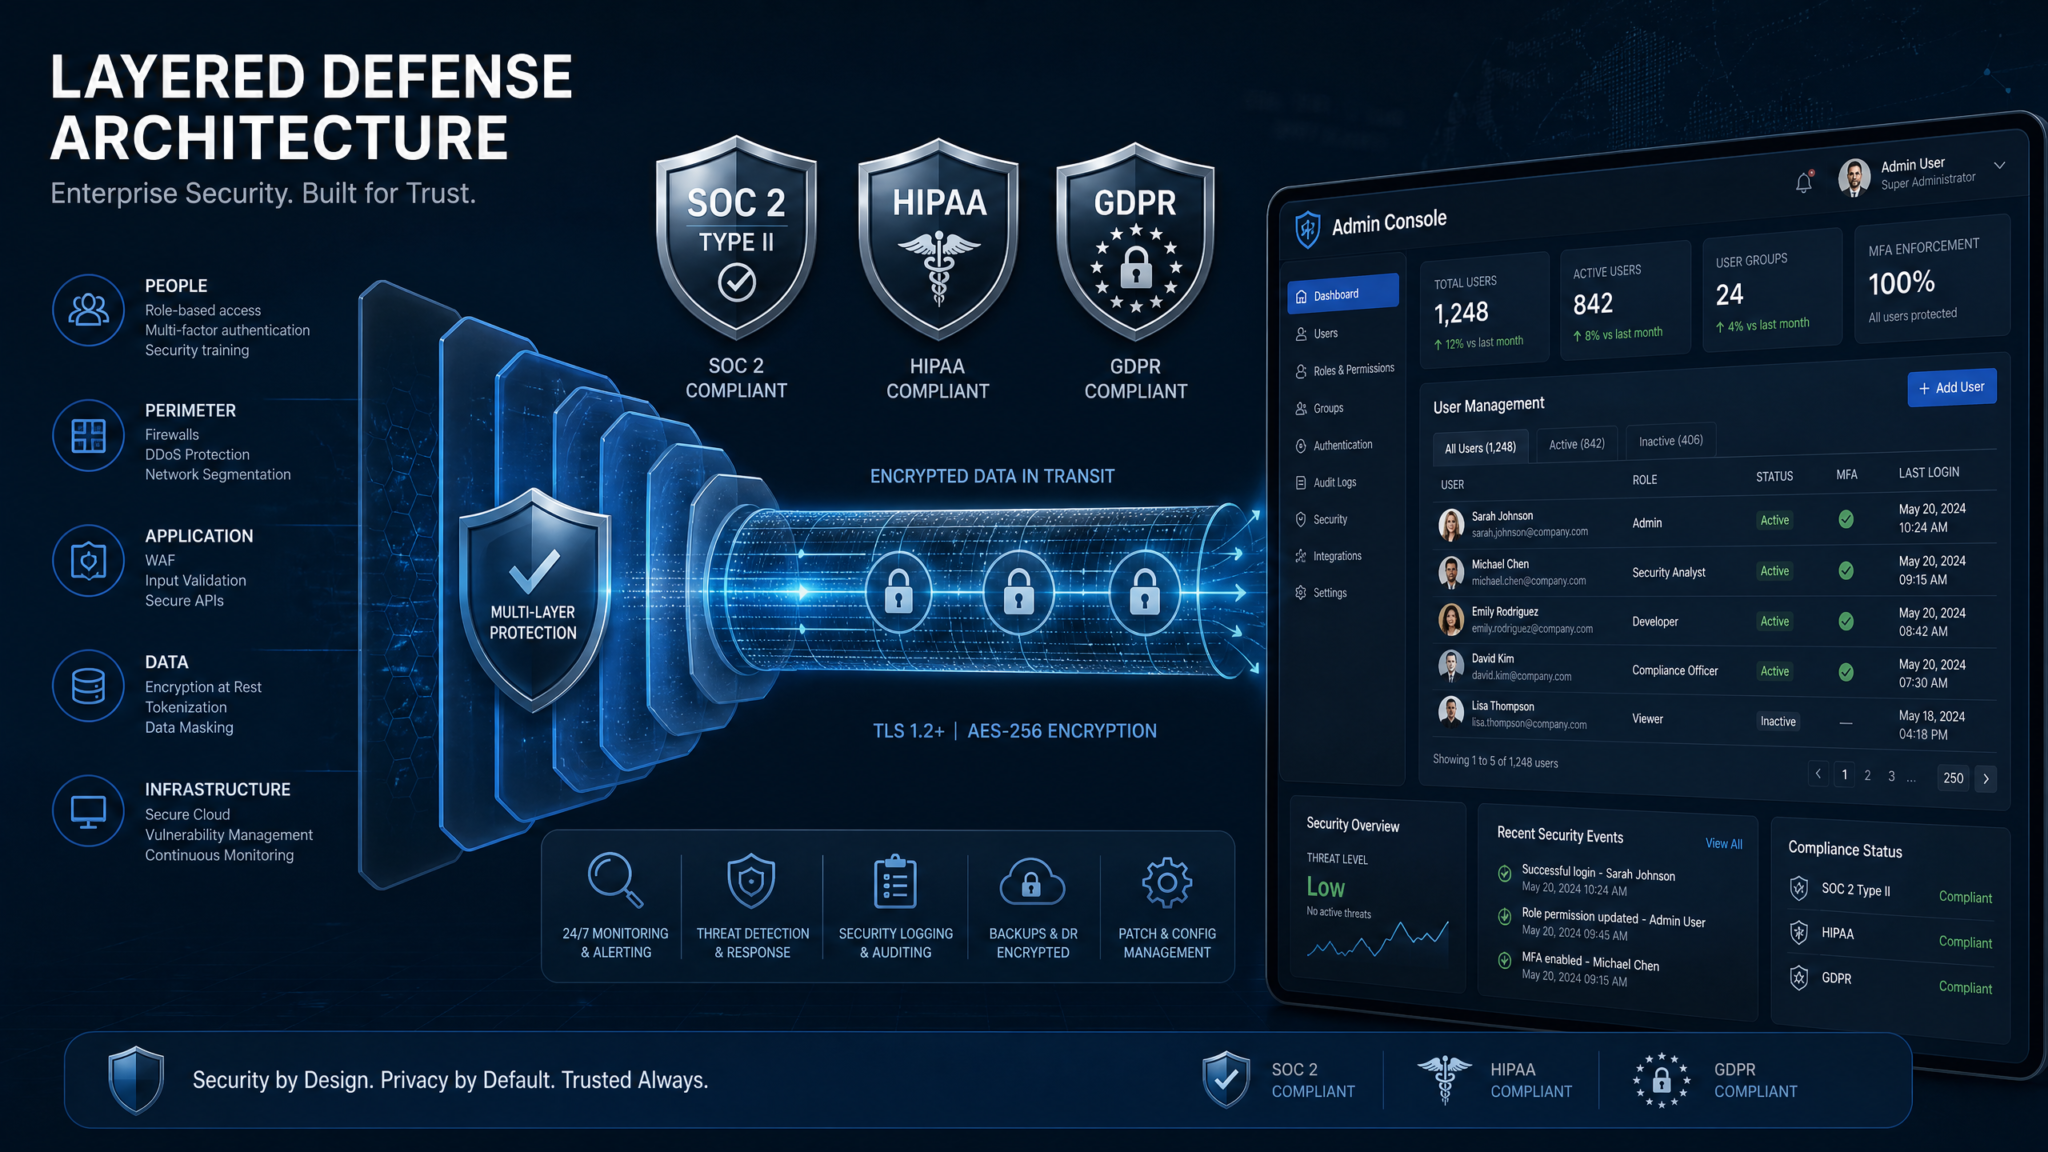Click the MFA checkmark for Emily Rodriguez
Image resolution: width=2048 pixels, height=1152 pixels.
tap(1846, 621)
